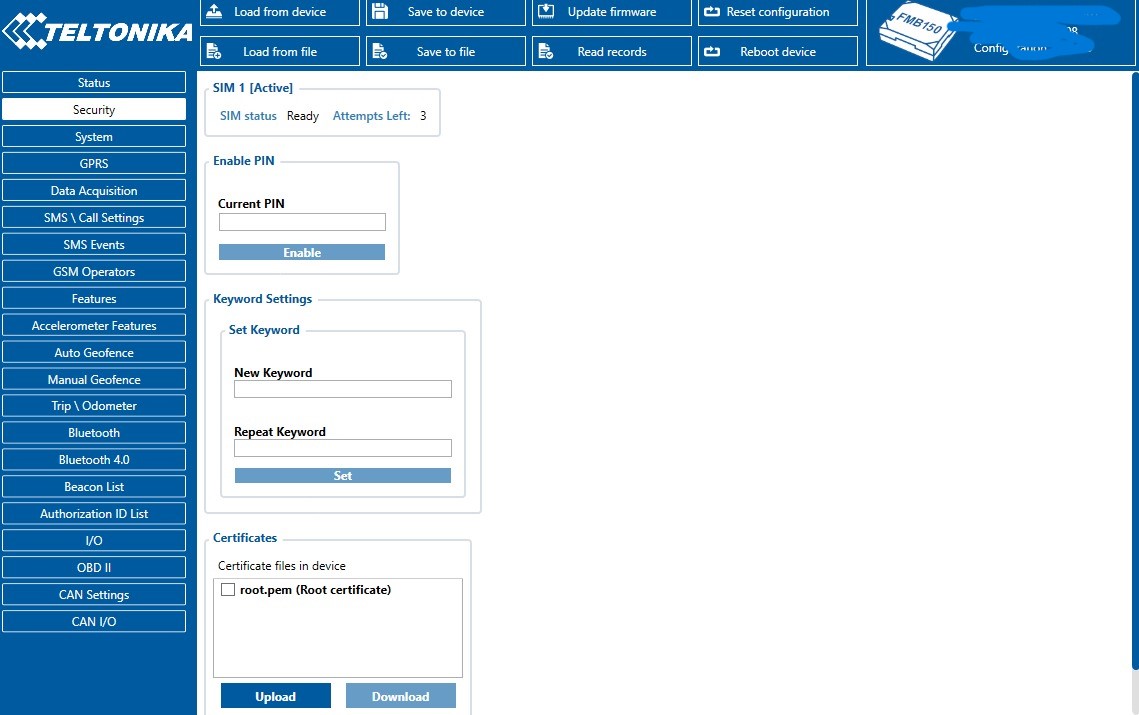Switch to the Bluetooth 4.0 tab

pos(94,460)
